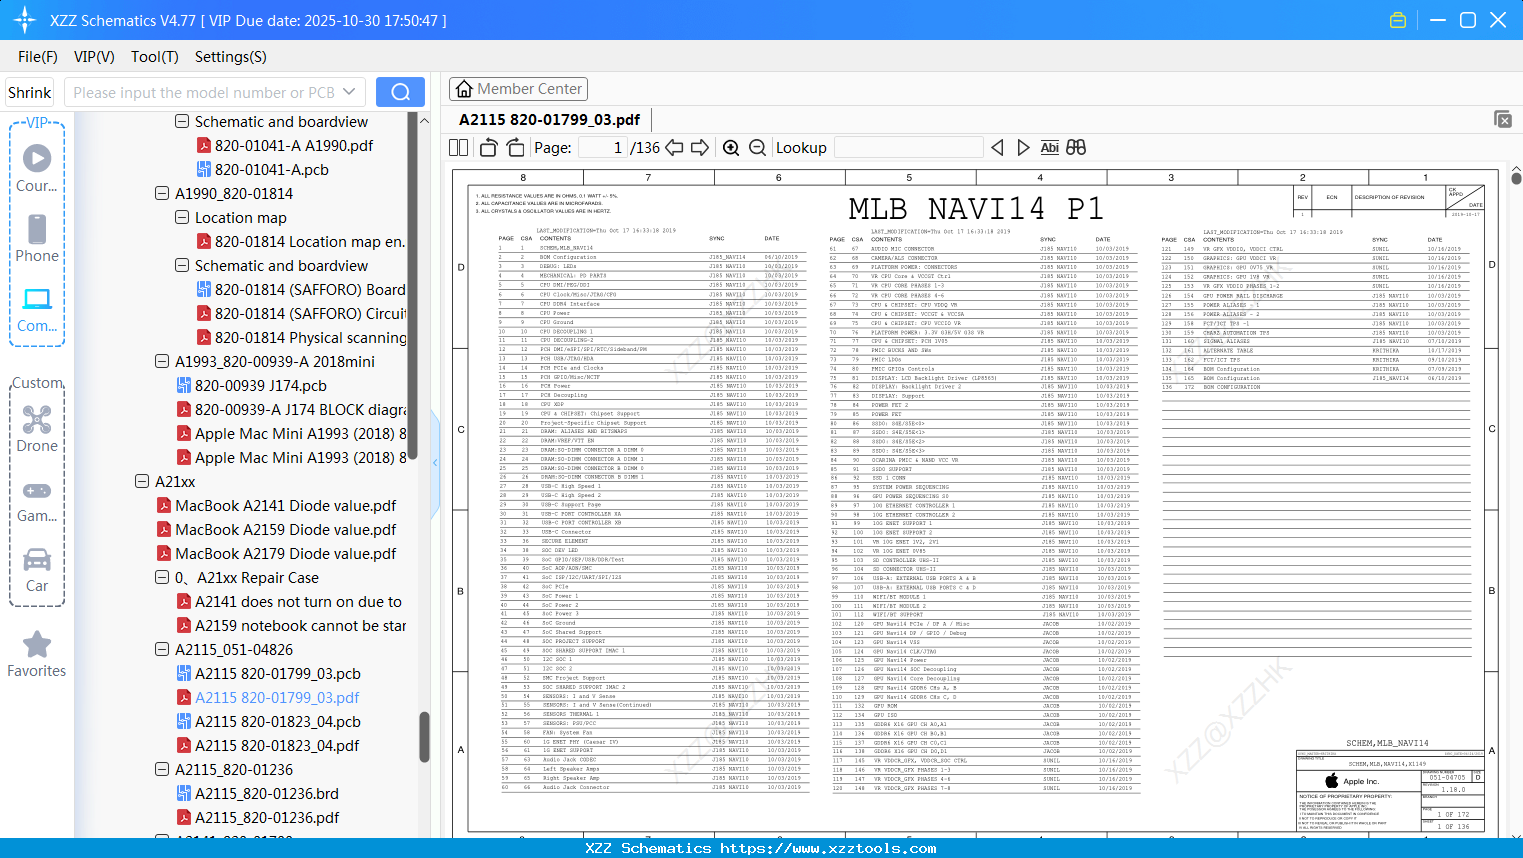Screen dimensions: 1523x858
Task: Select the Drone category icon
Action: tap(37, 429)
